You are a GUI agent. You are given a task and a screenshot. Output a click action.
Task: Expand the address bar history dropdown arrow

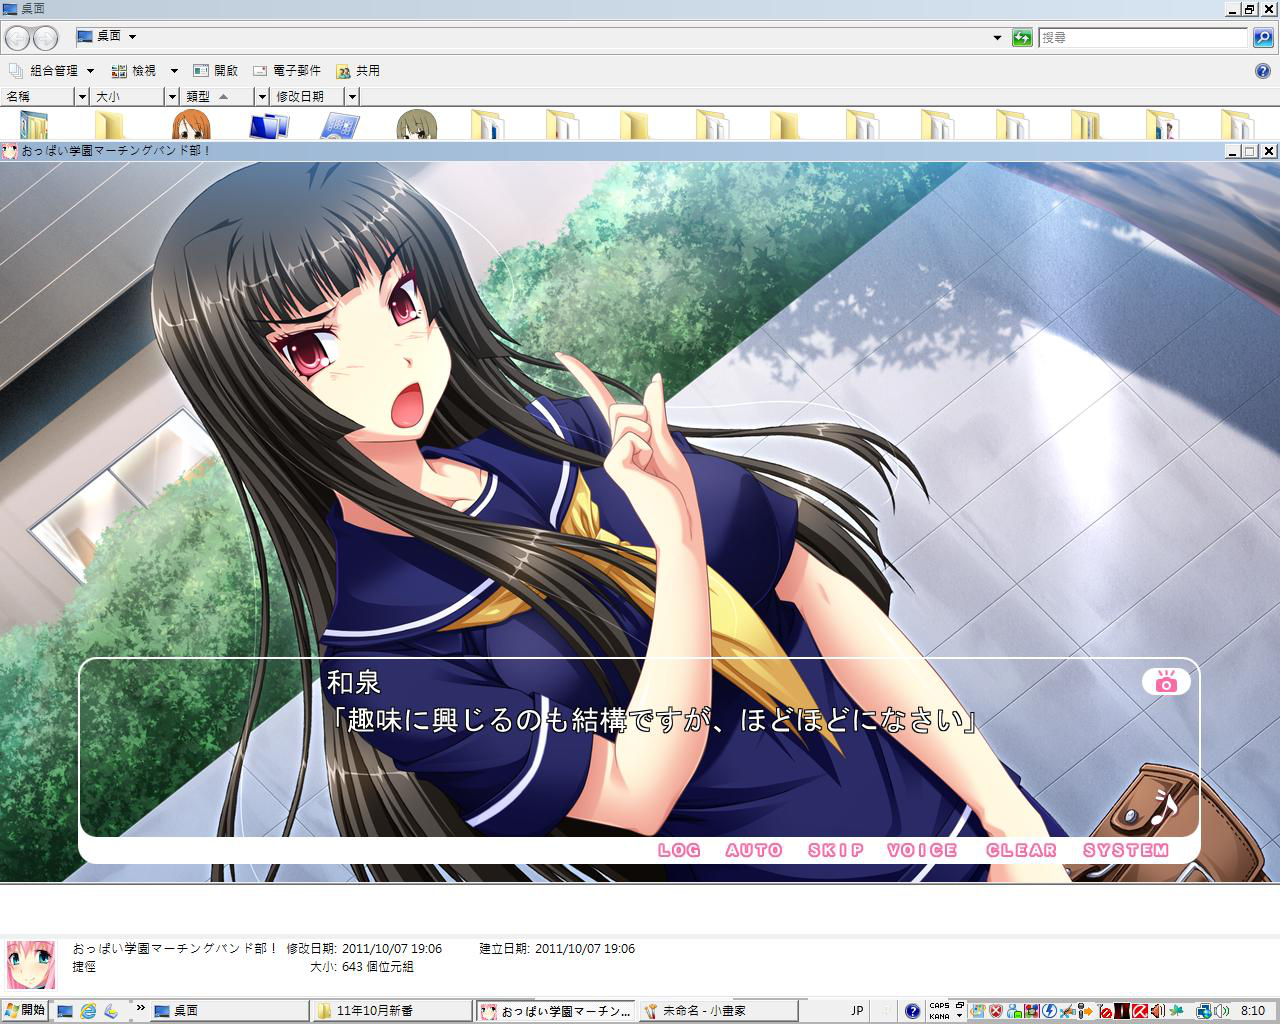[997, 38]
